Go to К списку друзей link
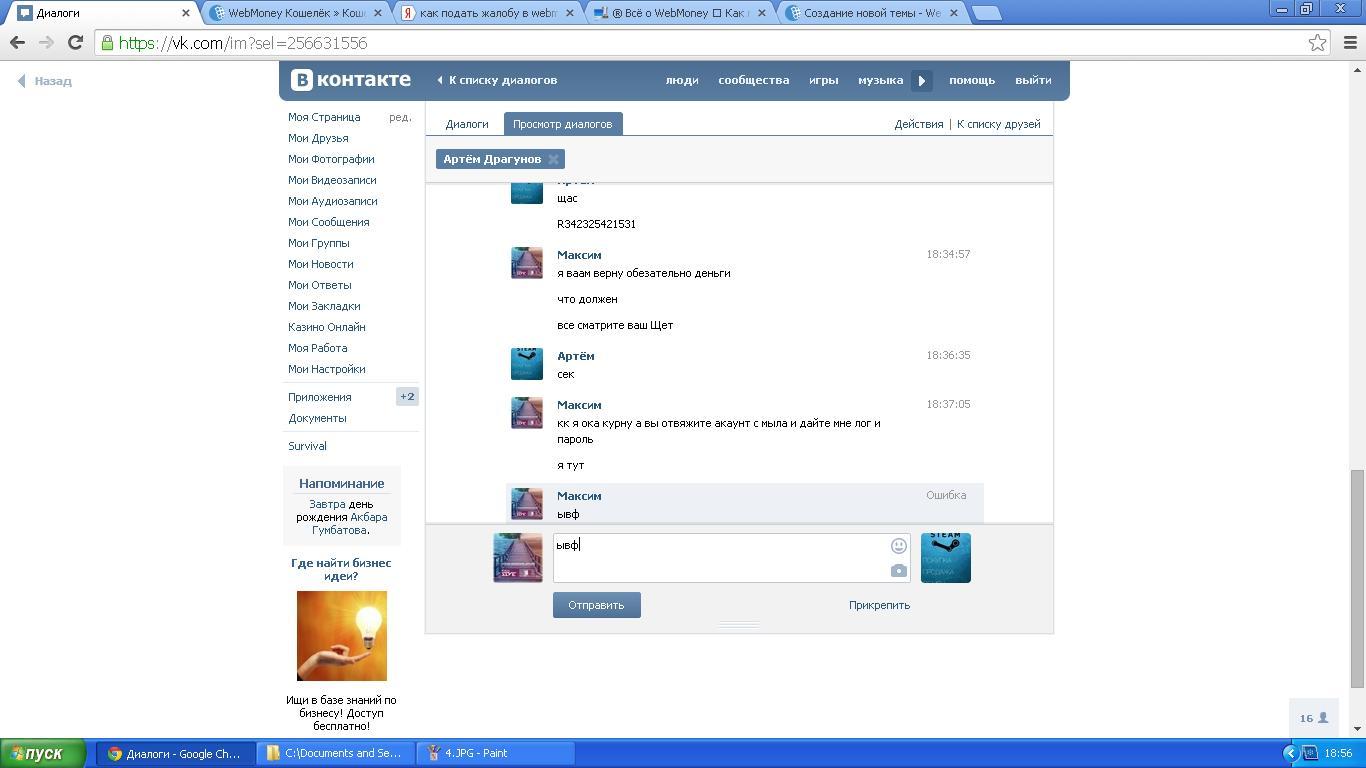The width and height of the screenshot is (1366, 768). click(x=999, y=124)
